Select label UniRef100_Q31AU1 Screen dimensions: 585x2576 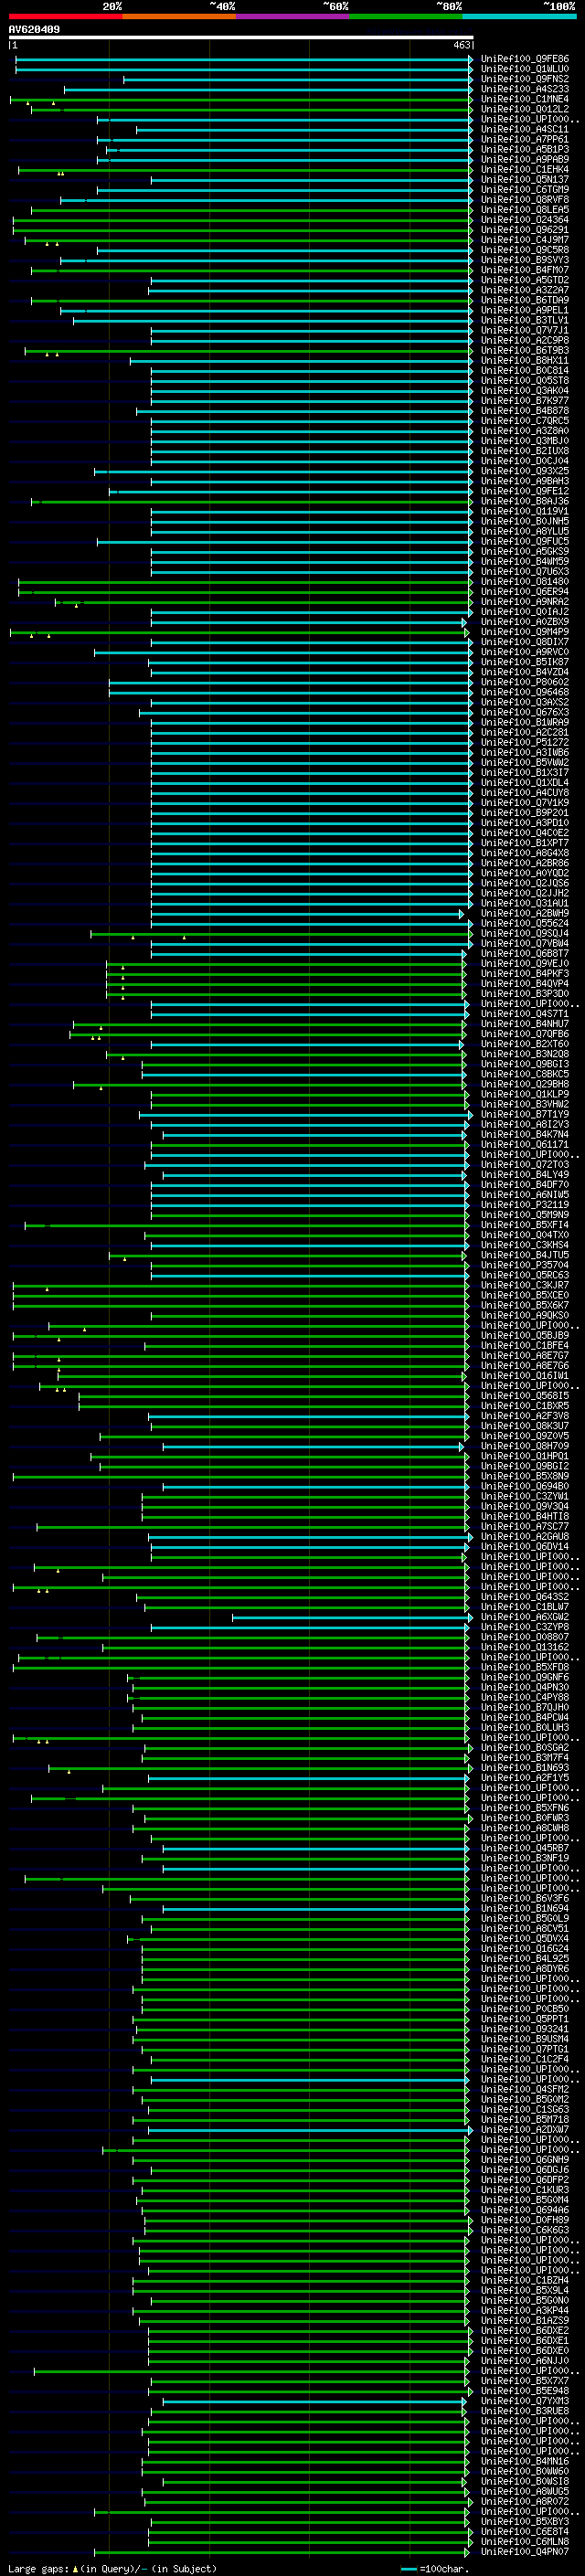point(524,903)
